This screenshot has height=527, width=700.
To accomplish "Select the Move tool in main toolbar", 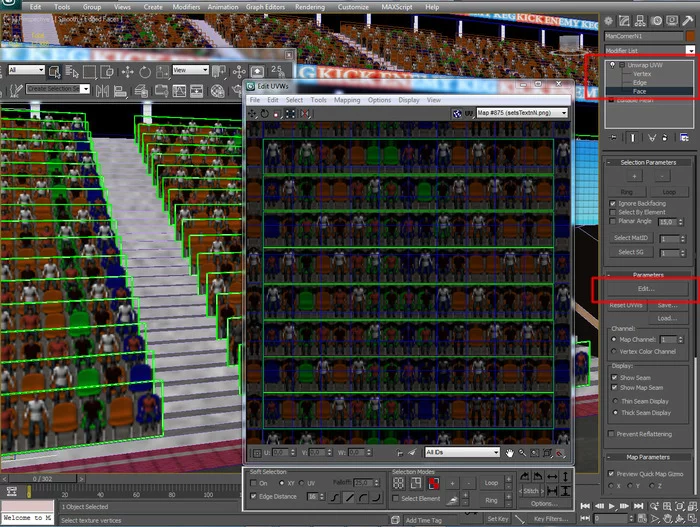I will [128, 72].
